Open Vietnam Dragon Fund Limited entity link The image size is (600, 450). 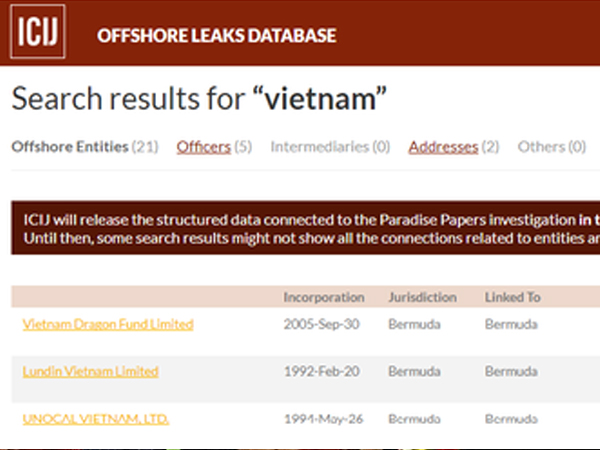coord(108,324)
